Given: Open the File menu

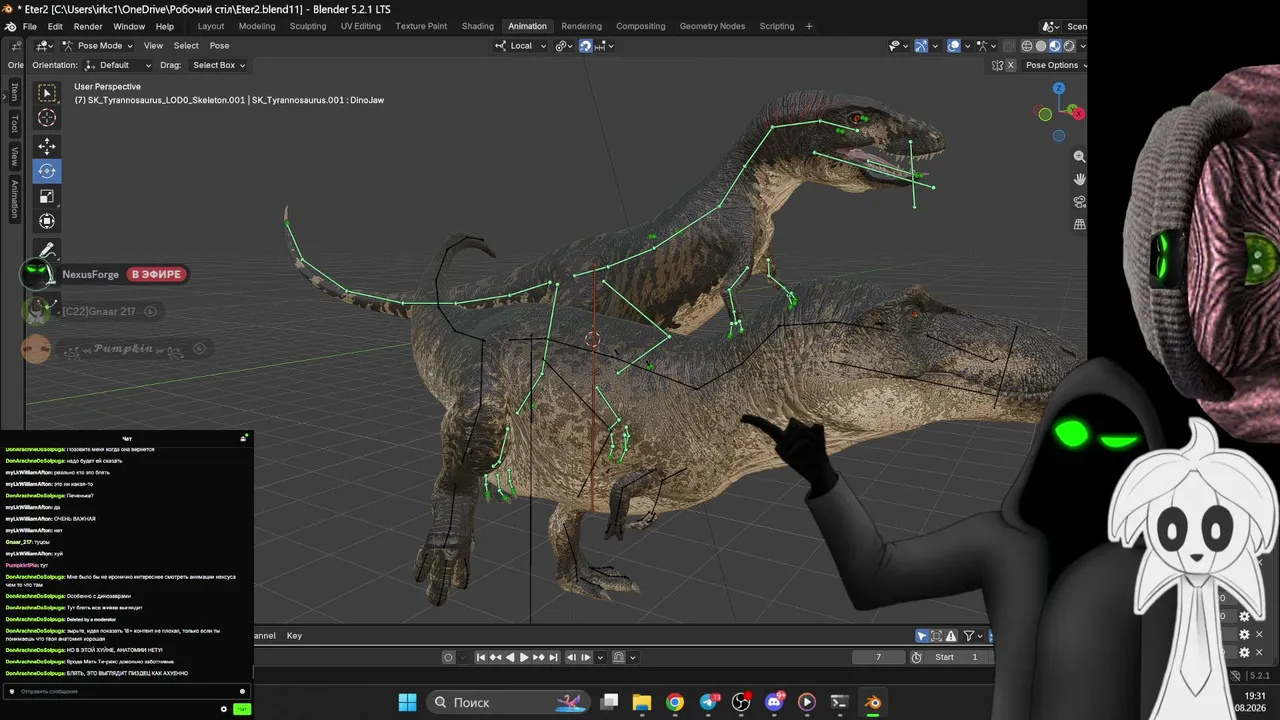Looking at the screenshot, I should point(30,26).
